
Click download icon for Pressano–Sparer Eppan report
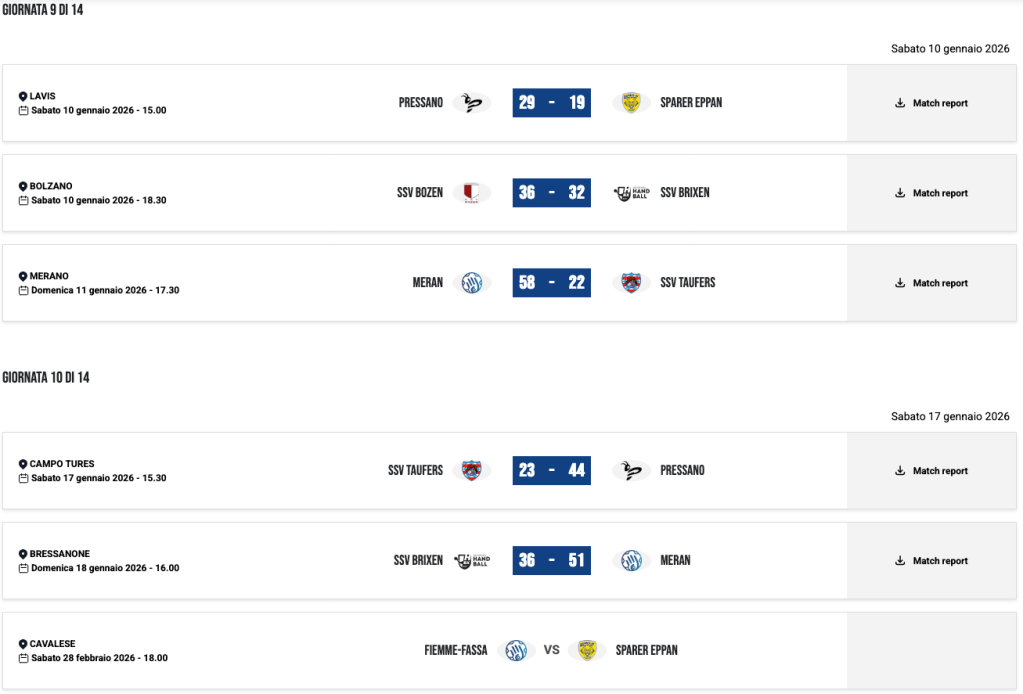pyautogui.click(x=900, y=103)
